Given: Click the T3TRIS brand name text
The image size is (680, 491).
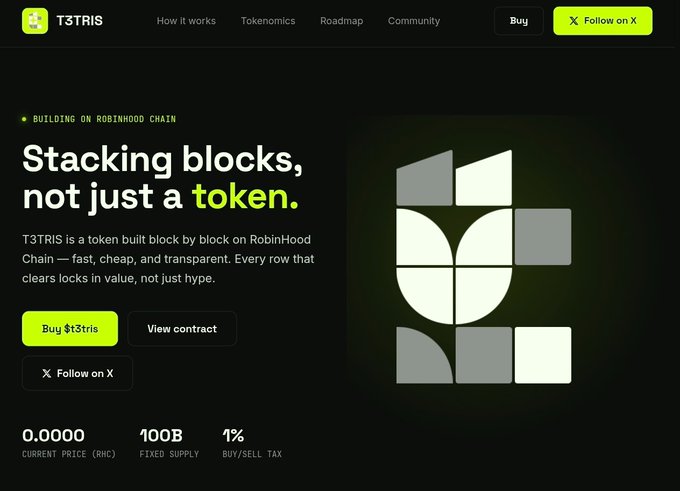Looking at the screenshot, I should click(79, 21).
